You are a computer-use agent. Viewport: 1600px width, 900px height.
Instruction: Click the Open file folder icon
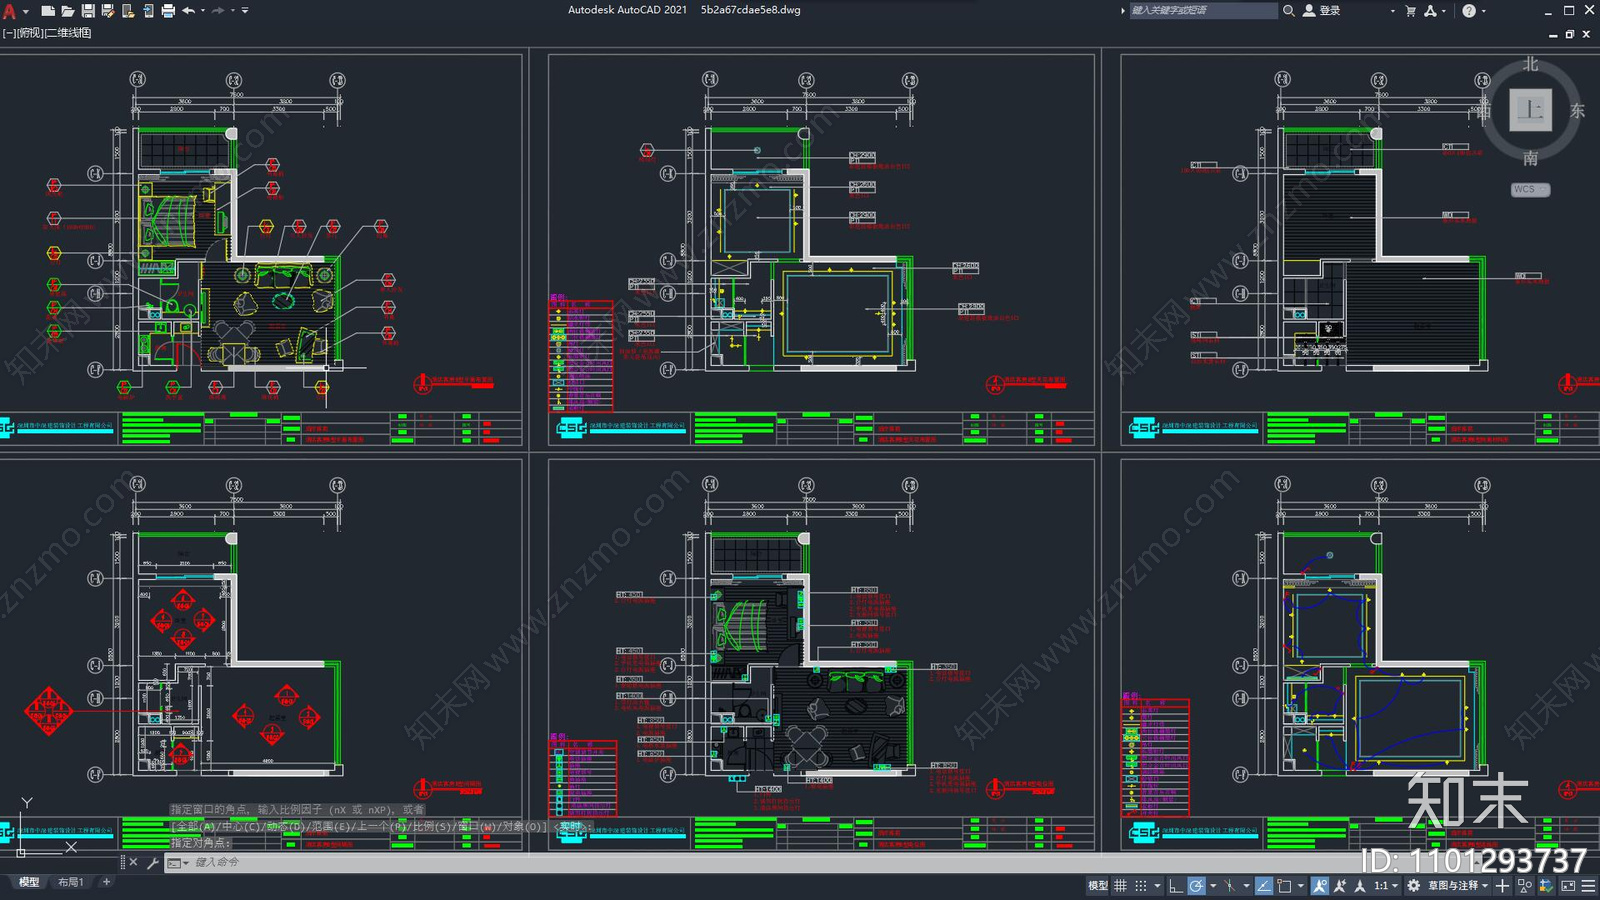68,11
